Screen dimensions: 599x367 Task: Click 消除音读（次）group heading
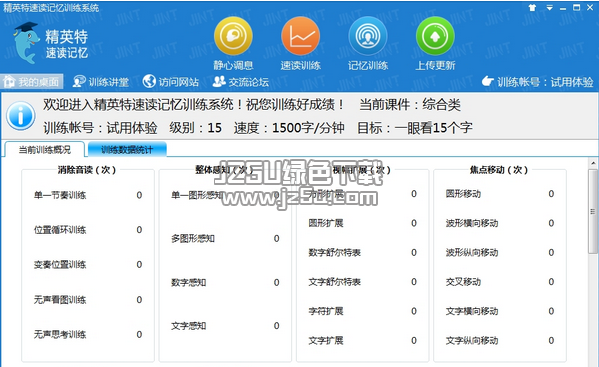pos(87,170)
